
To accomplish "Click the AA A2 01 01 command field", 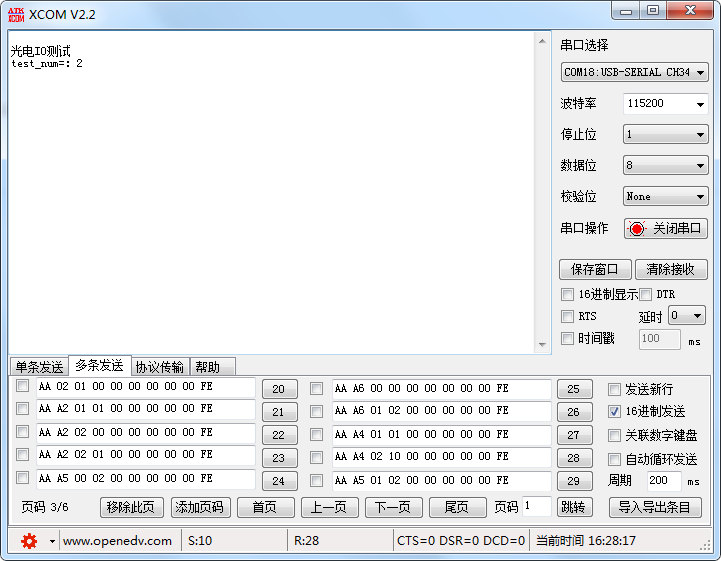I will pyautogui.click(x=146, y=409).
